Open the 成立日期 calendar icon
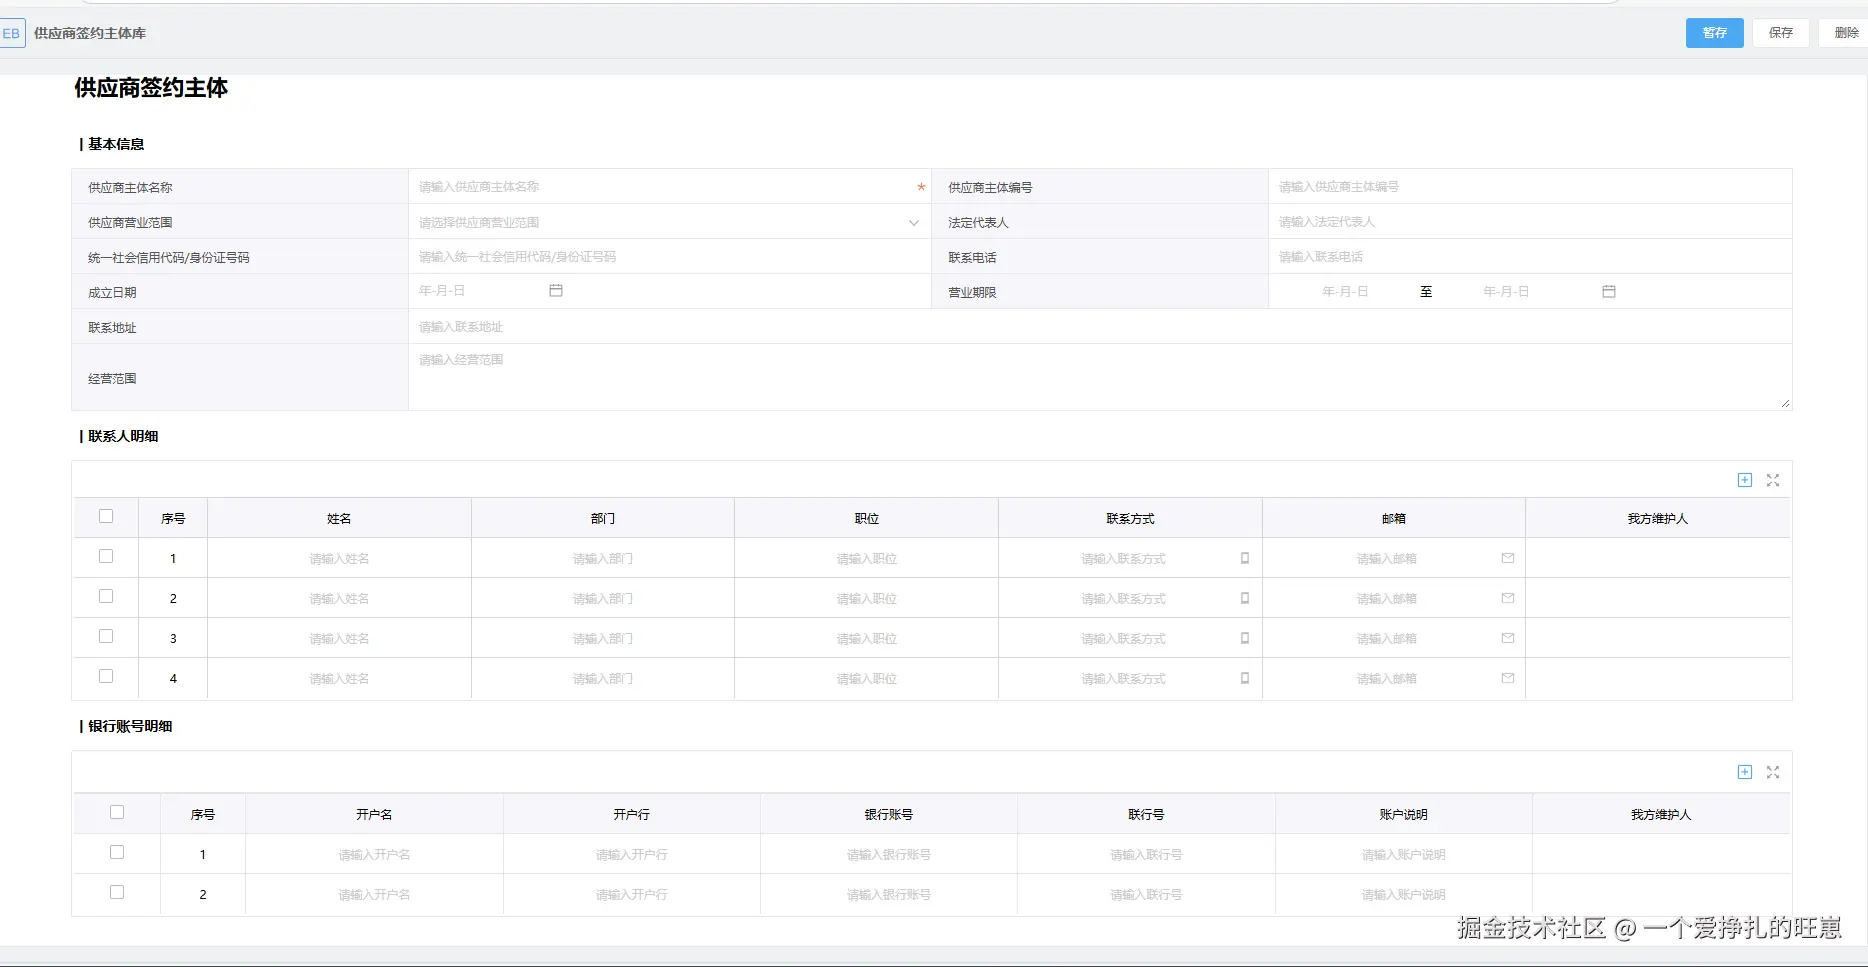1868x967 pixels. click(556, 290)
